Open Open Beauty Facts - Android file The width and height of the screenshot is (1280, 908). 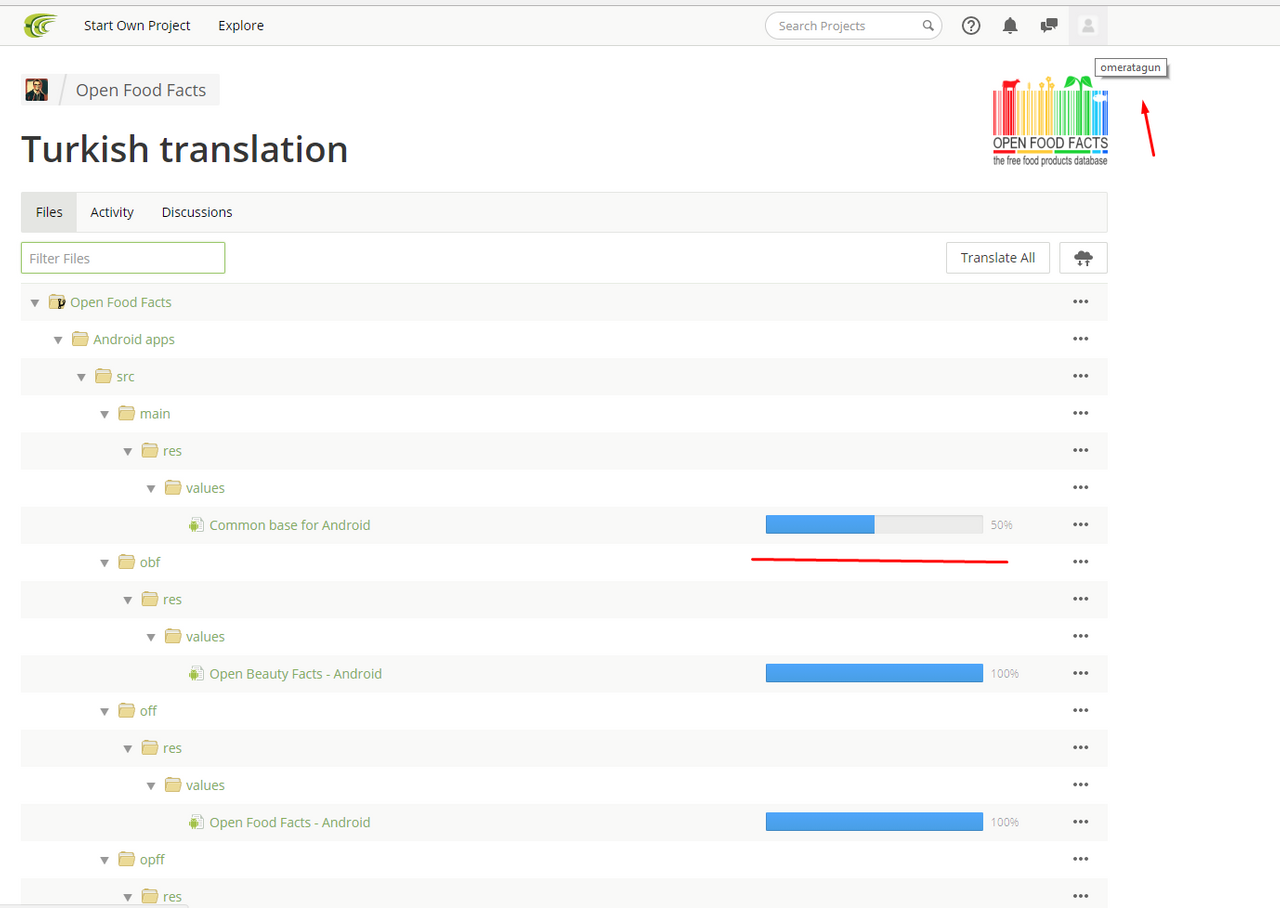296,674
